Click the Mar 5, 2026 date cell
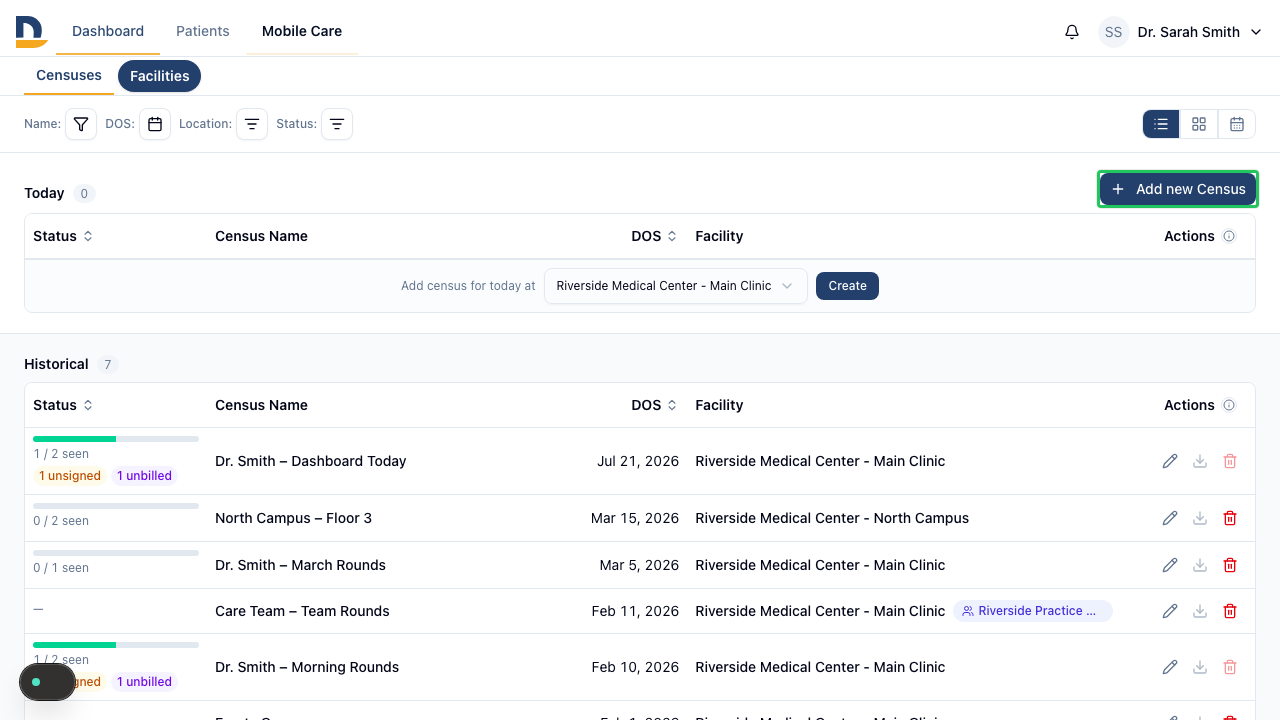This screenshot has width=1280, height=720. tap(640, 565)
